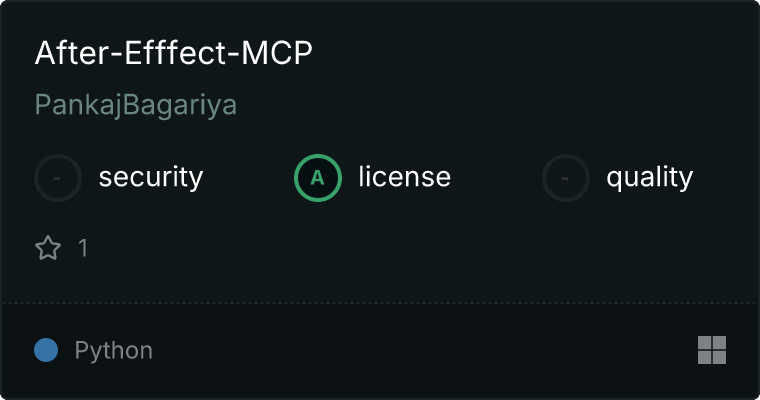Select the green license grade A badge
The width and height of the screenshot is (760, 400).
click(x=318, y=178)
